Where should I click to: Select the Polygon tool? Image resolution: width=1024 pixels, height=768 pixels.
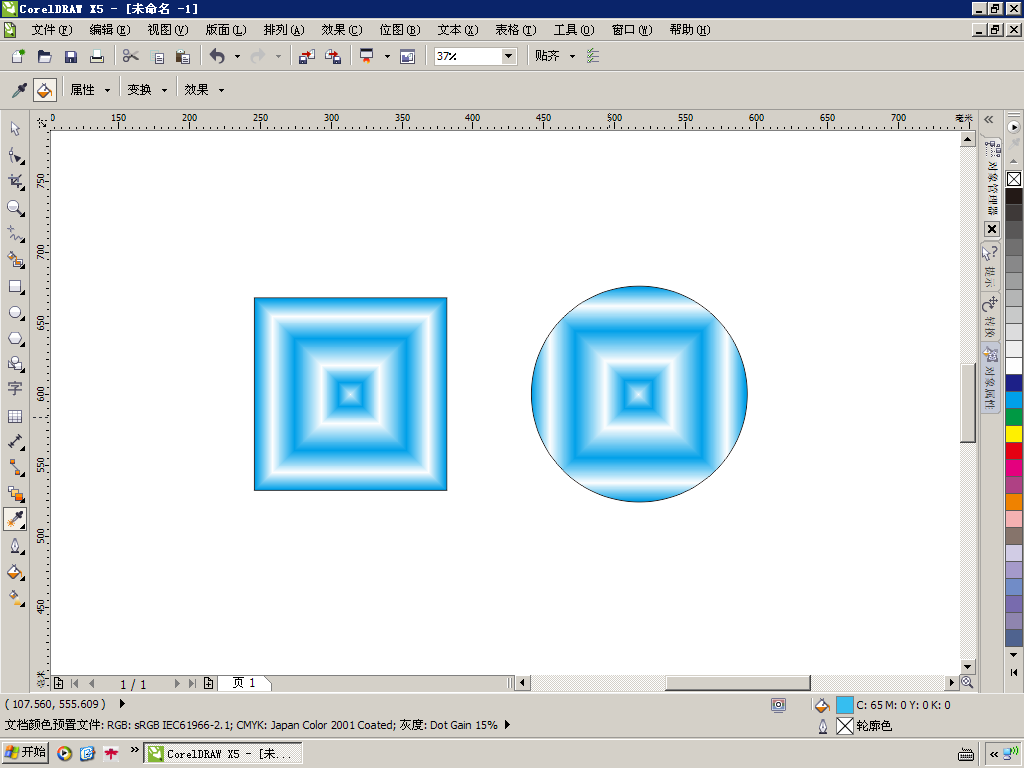click(x=15, y=338)
